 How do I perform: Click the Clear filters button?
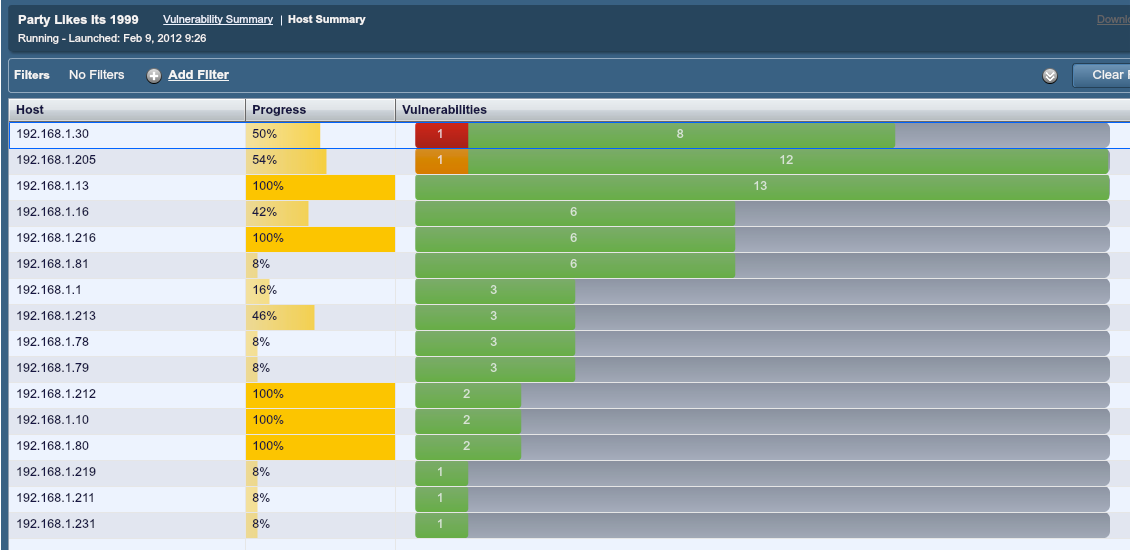[x=1102, y=75]
